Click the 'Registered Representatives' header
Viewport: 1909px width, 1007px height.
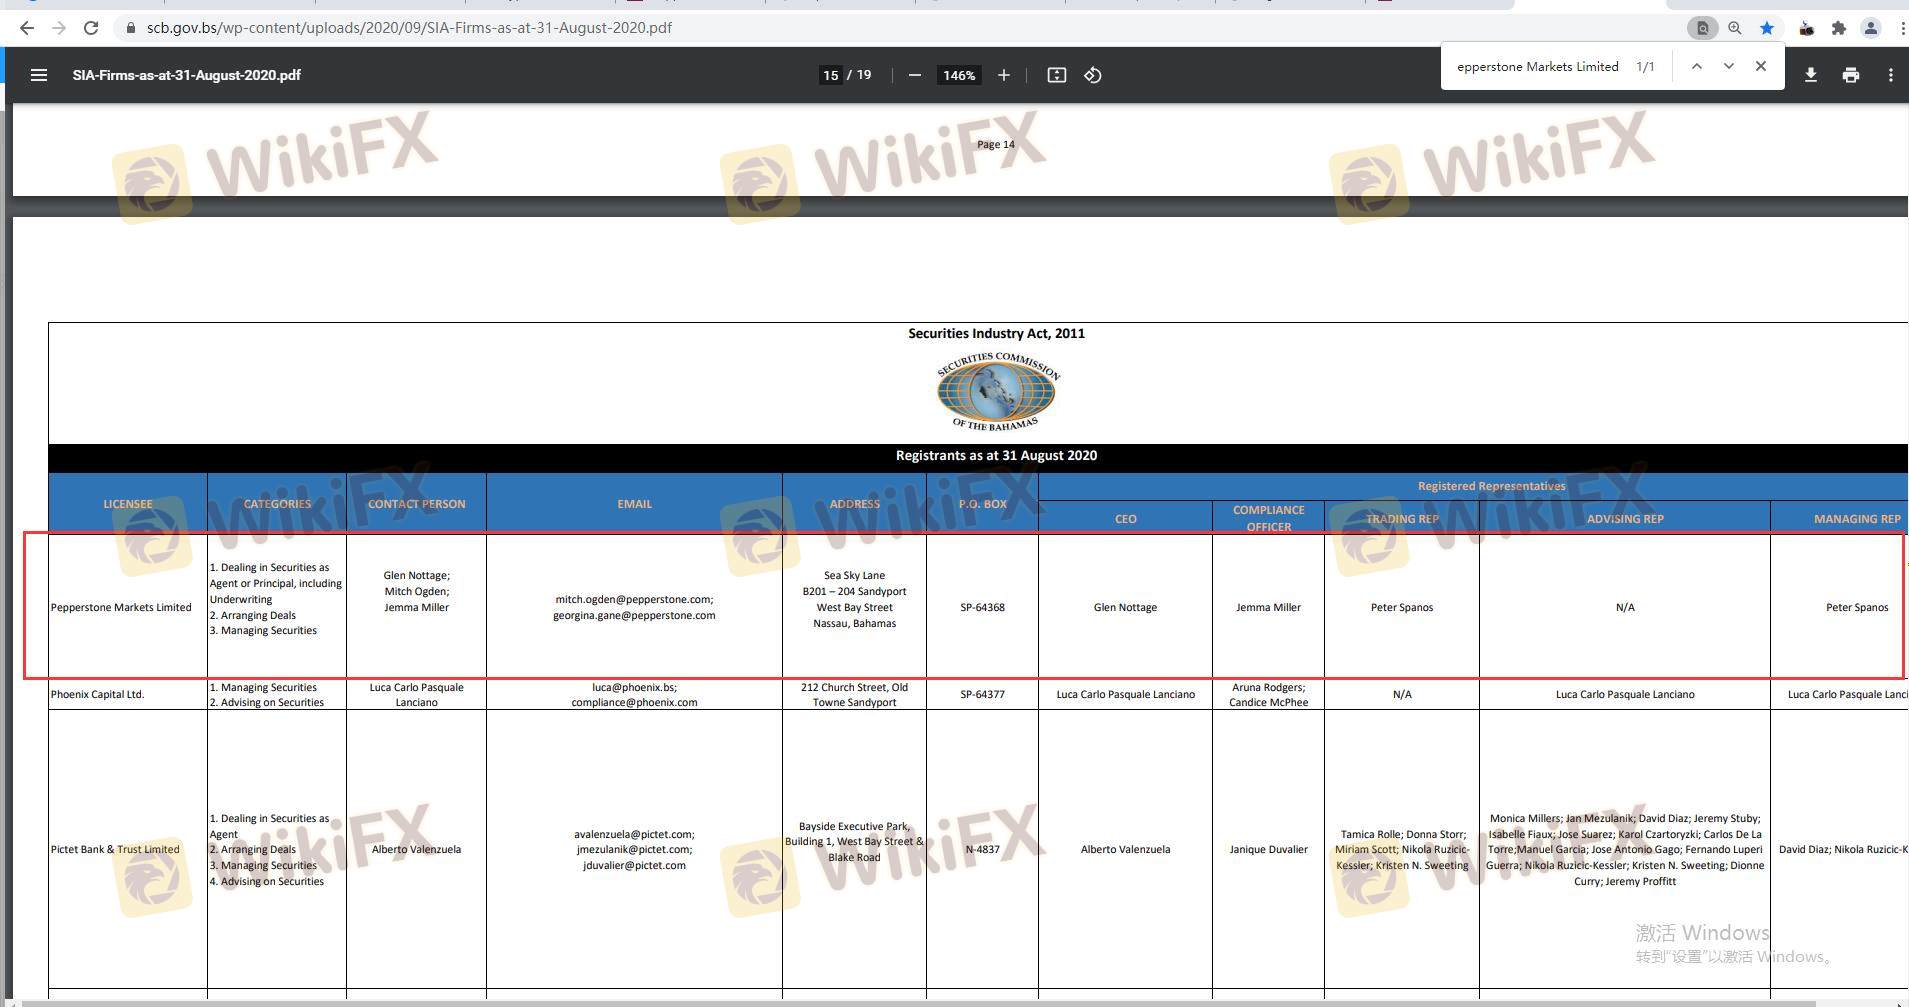(x=1491, y=486)
